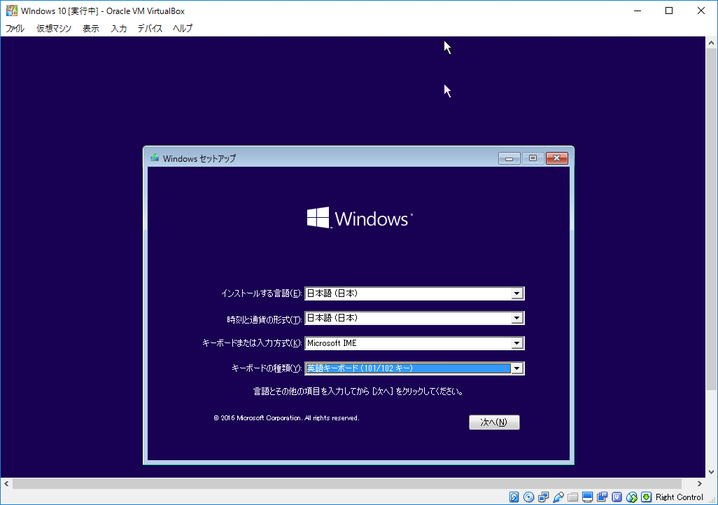This screenshot has height=505, width=718.
Task: Click the vertical scrollbar up arrow
Action: click(711, 43)
